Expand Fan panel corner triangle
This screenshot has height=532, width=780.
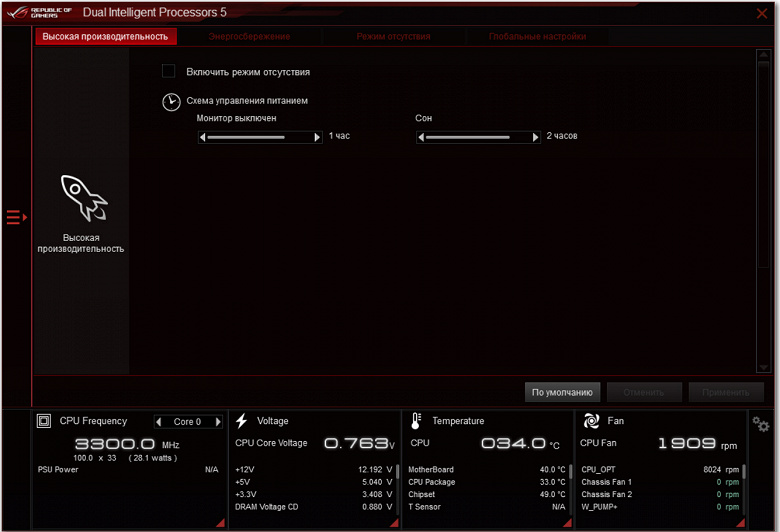(x=740, y=523)
